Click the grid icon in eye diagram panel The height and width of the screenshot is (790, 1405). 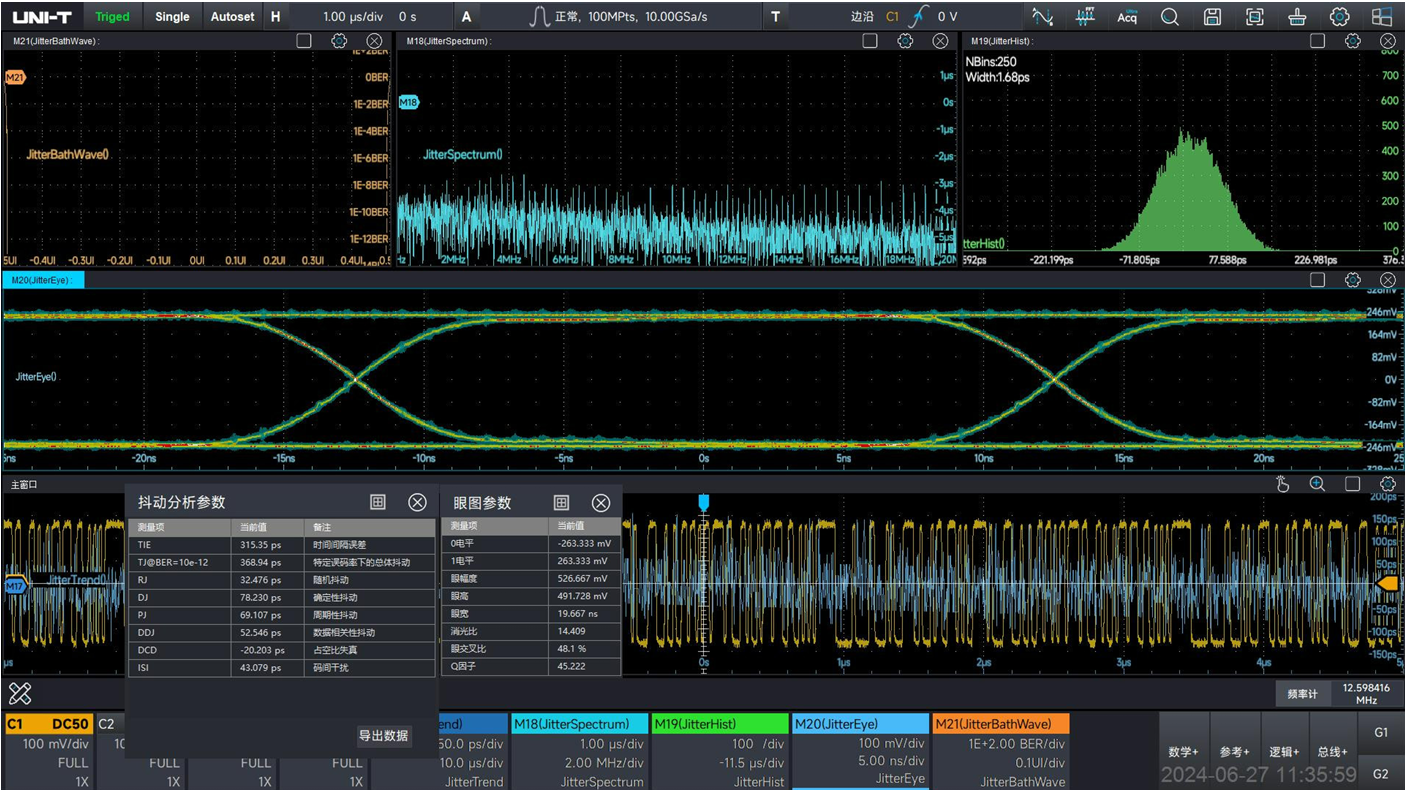point(562,502)
